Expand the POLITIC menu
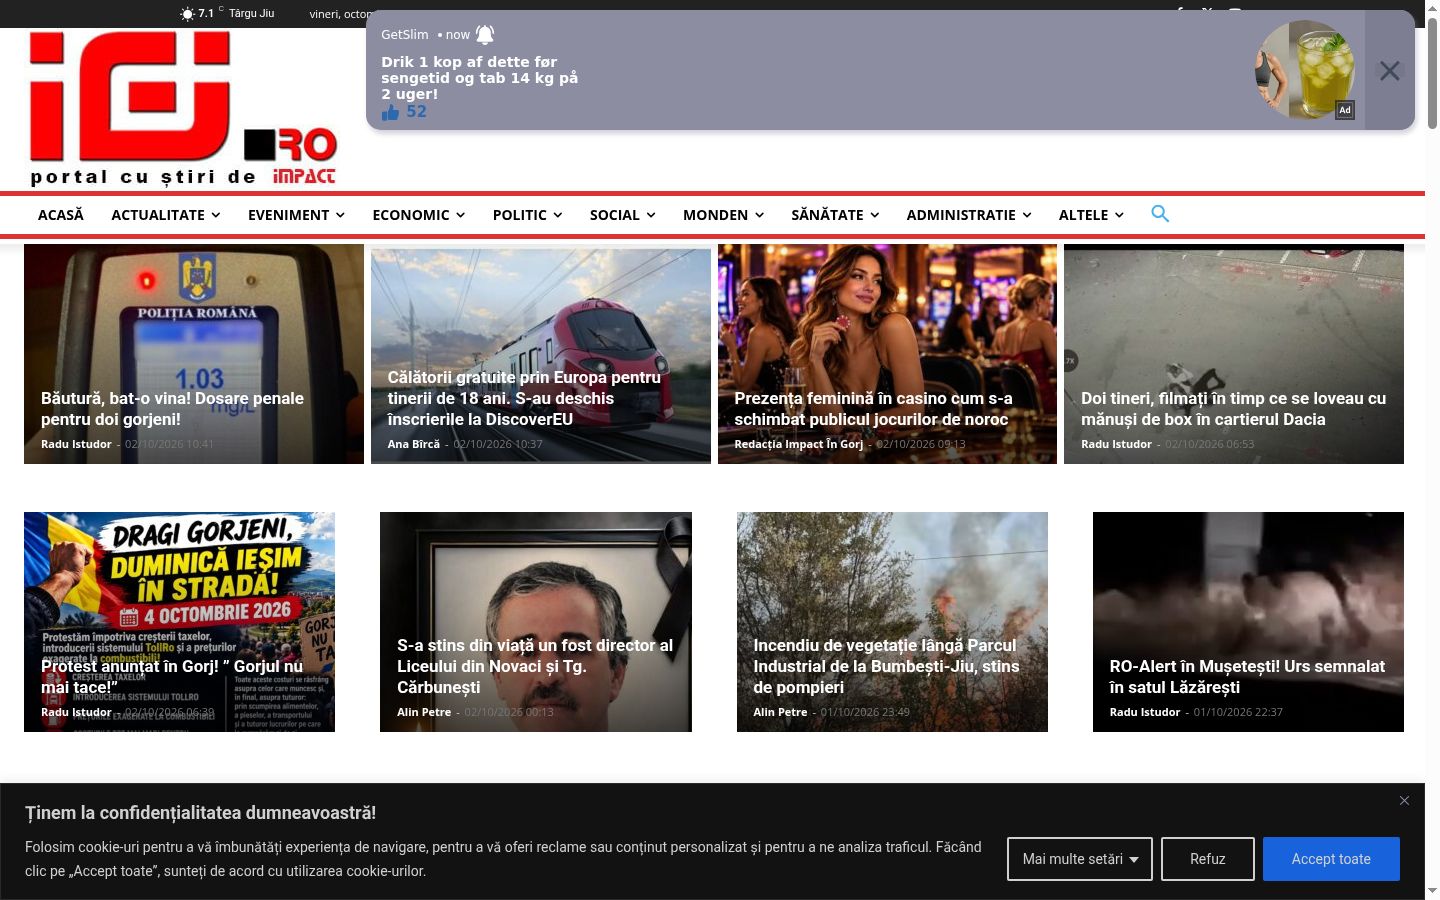Viewport: 1440px width, 900px height. coord(527,215)
